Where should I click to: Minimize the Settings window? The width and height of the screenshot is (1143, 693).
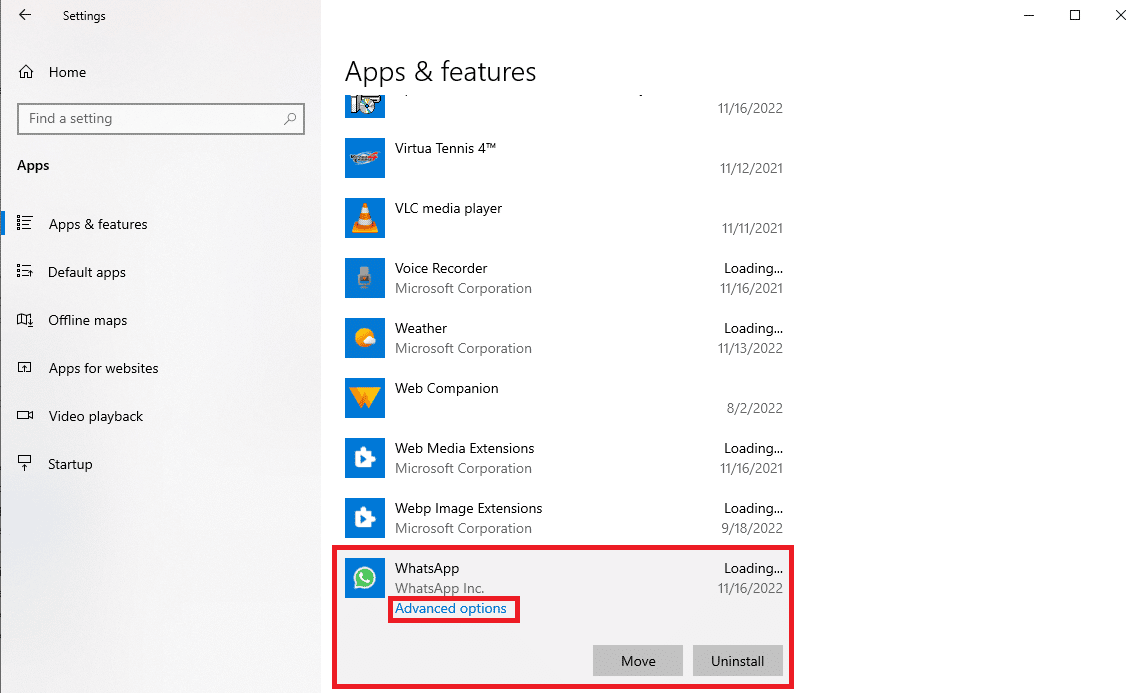coord(1029,15)
